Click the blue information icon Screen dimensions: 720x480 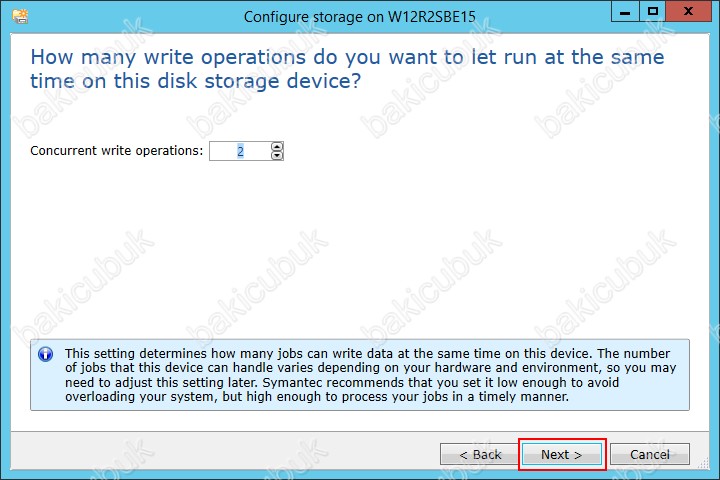point(45,354)
